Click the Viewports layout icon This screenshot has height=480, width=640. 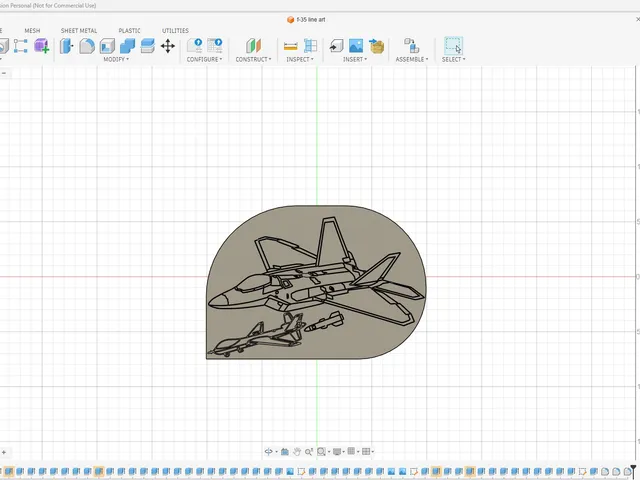[366, 451]
